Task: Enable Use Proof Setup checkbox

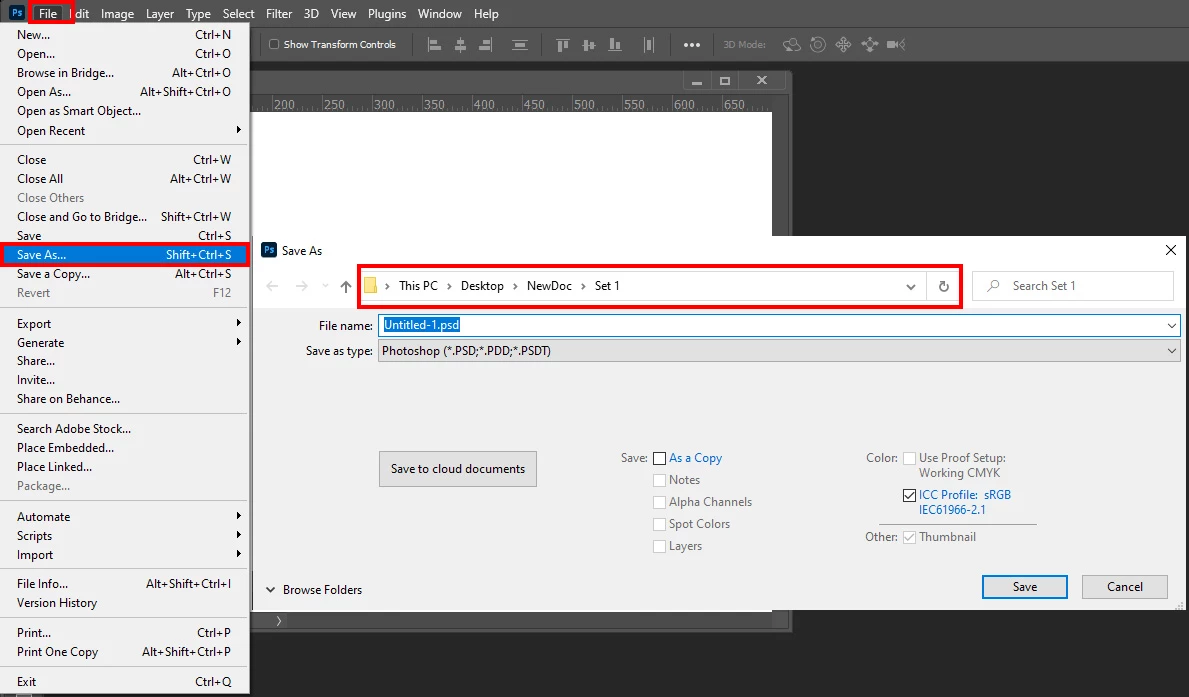Action: point(909,458)
